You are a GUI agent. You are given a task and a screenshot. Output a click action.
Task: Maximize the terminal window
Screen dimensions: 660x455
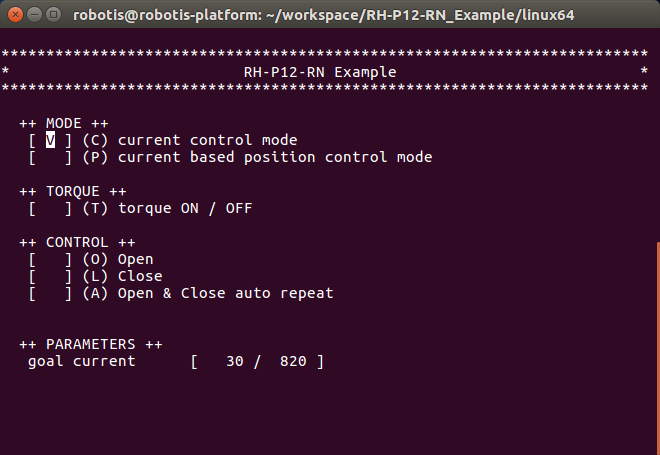[x=53, y=15]
